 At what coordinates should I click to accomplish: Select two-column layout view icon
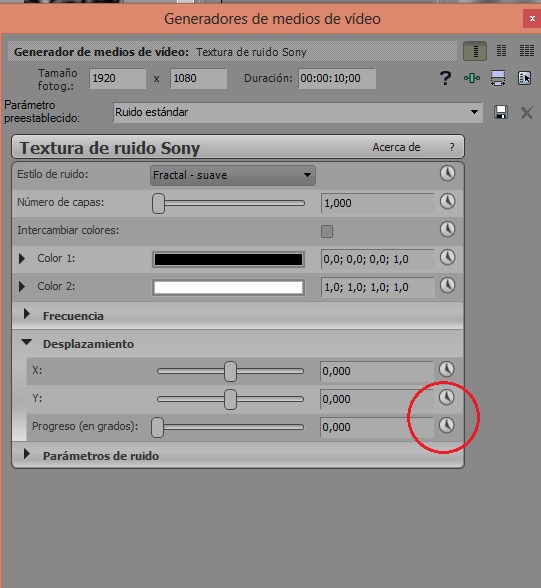coord(501,51)
